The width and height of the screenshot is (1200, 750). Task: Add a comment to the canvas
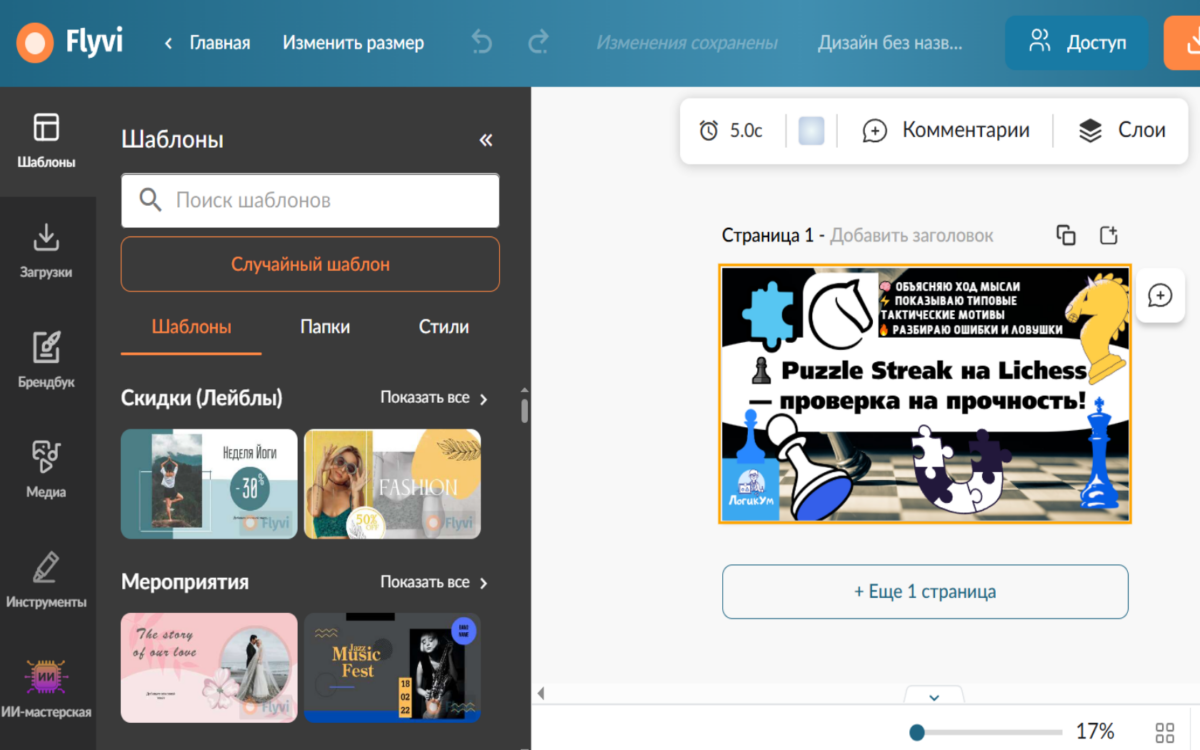(1160, 295)
